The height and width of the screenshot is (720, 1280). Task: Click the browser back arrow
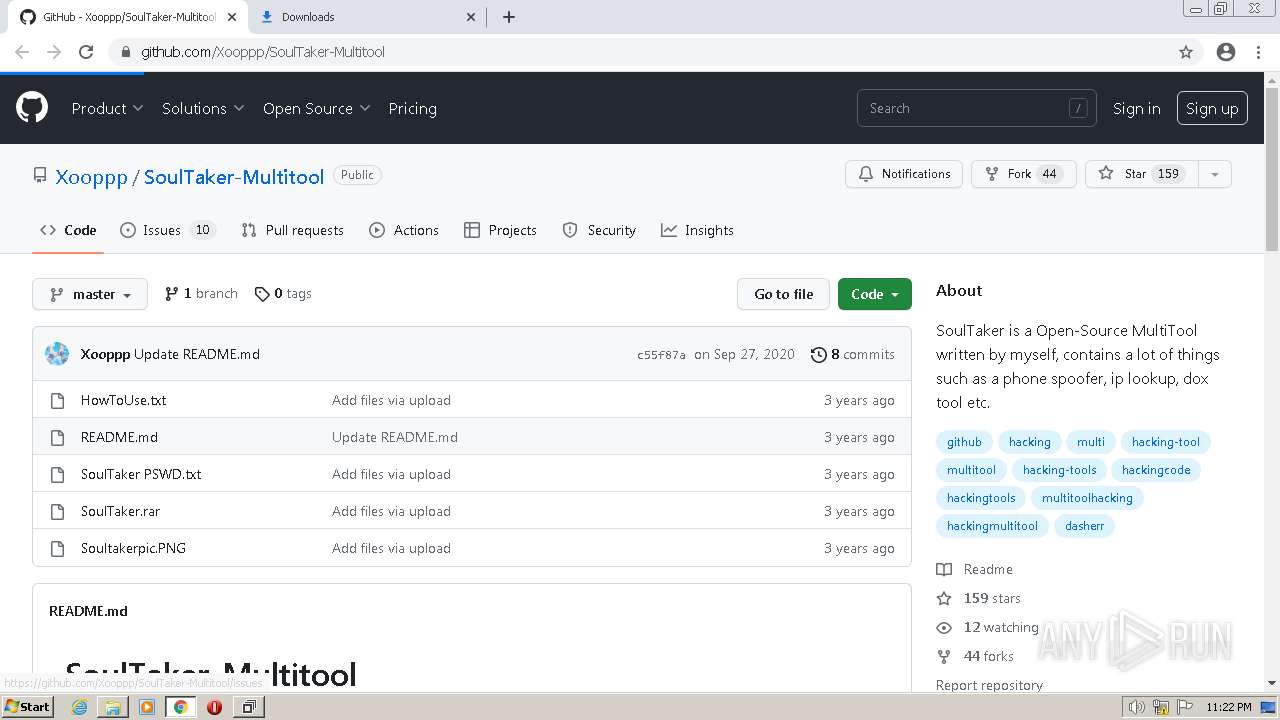click(x=22, y=52)
